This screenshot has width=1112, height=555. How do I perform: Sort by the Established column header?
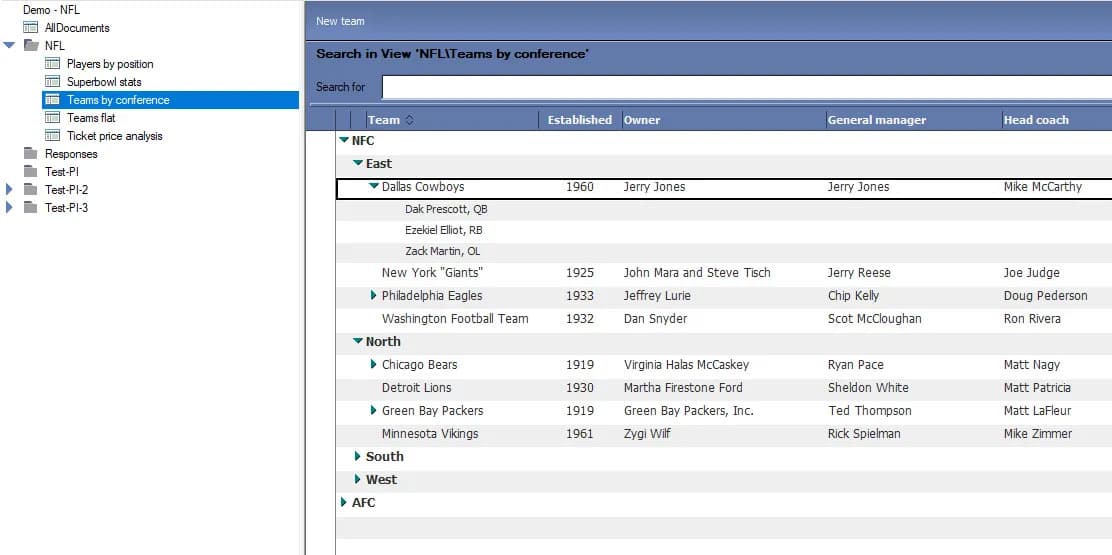click(579, 120)
